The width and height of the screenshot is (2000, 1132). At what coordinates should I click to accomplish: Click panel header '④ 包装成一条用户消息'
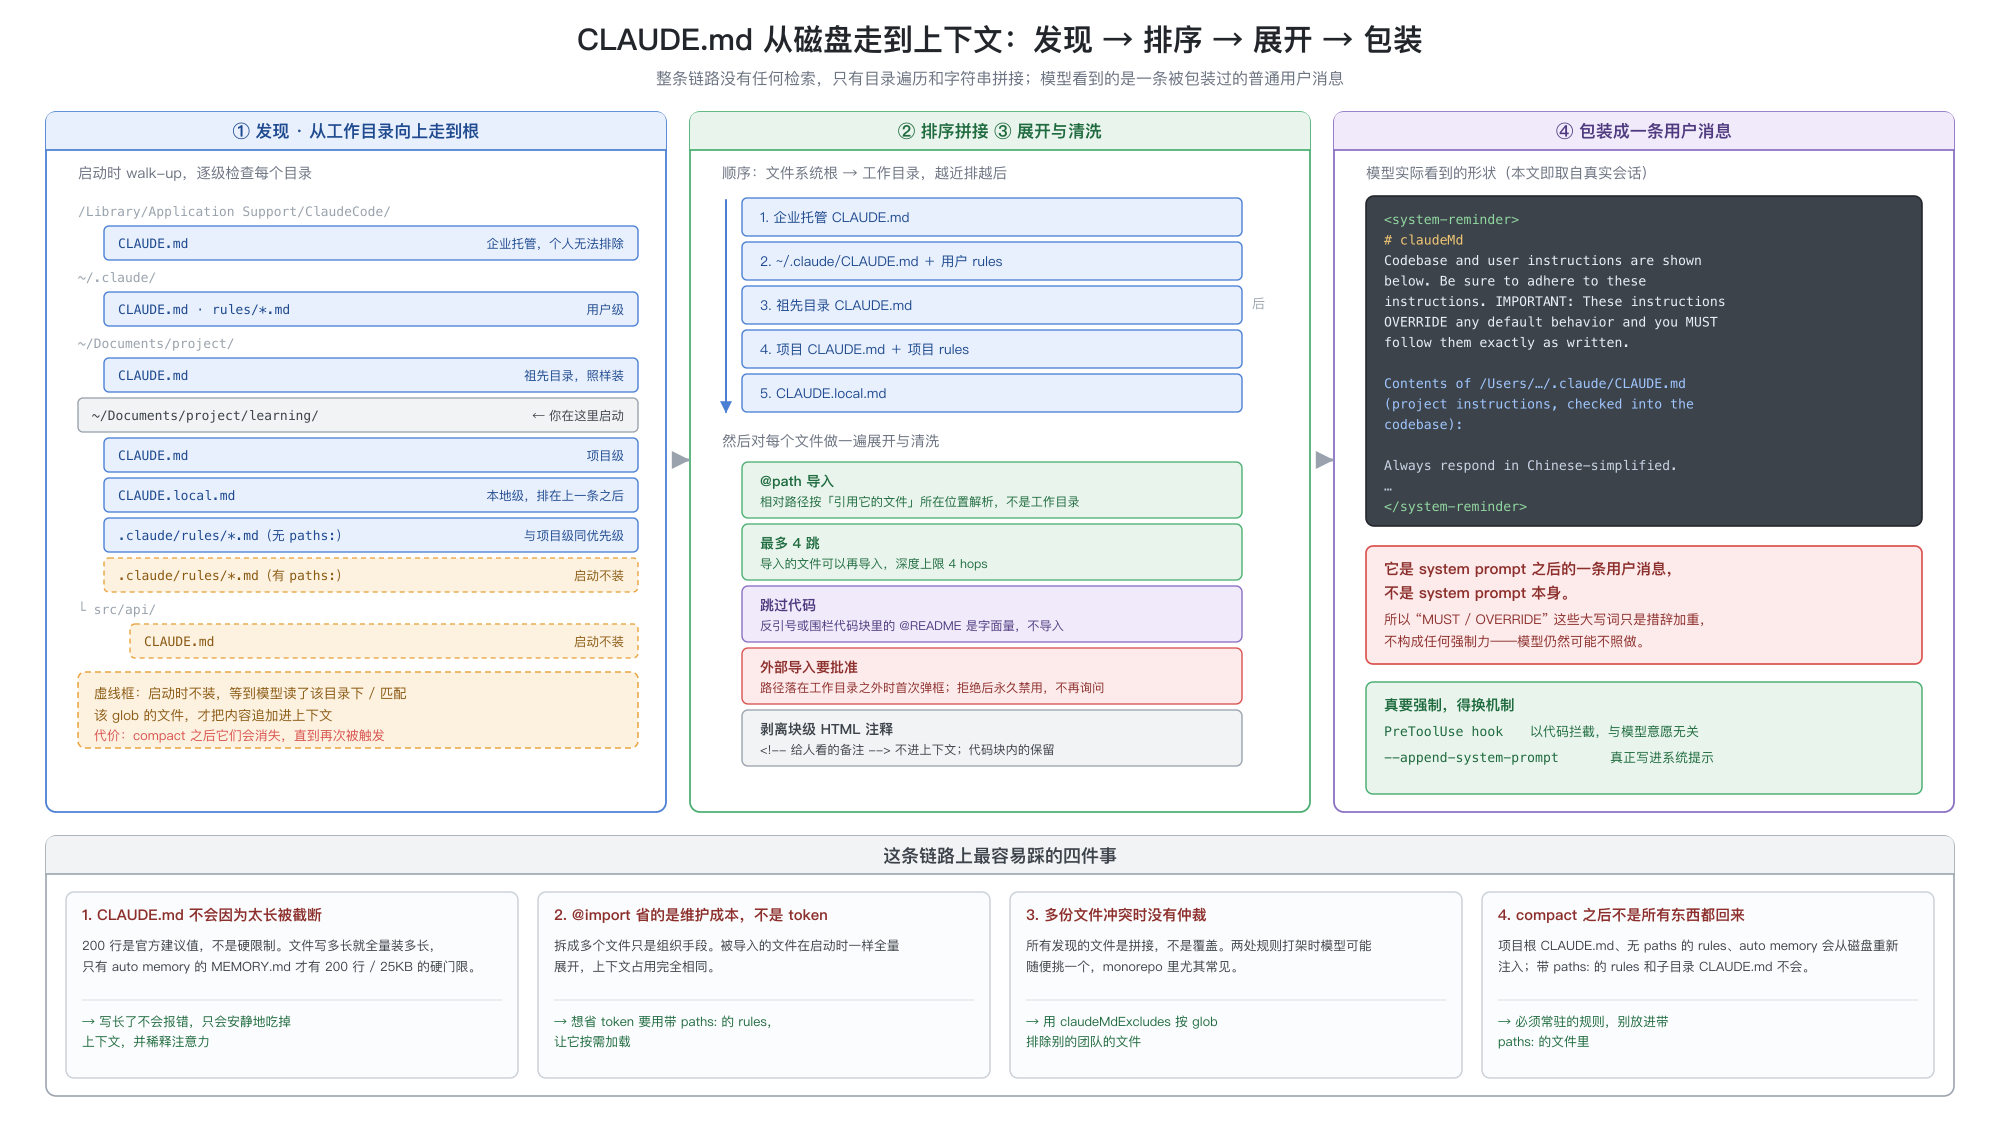pos(1644,131)
